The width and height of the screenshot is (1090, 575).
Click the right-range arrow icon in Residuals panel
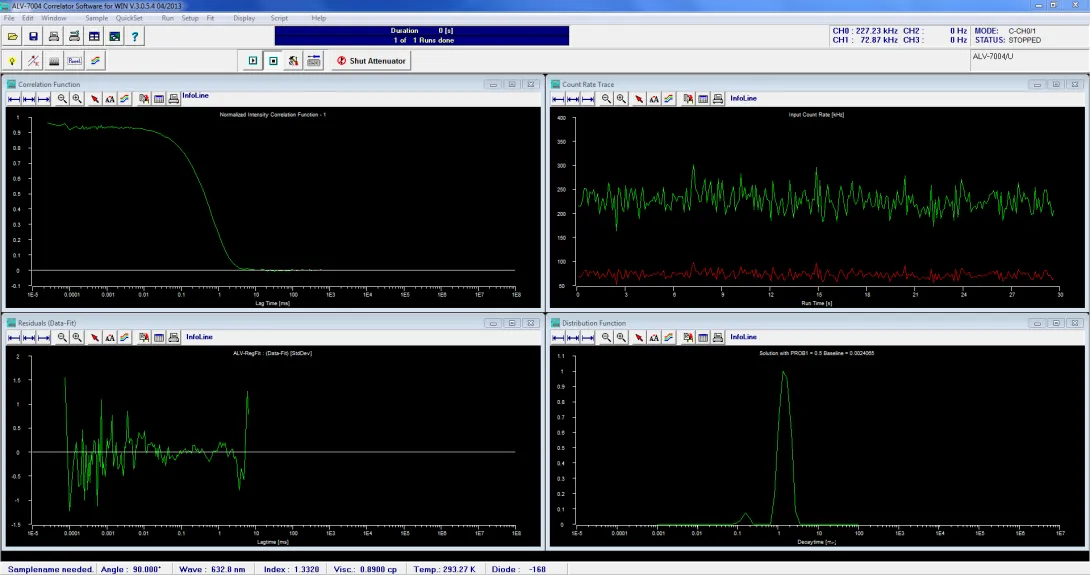click(44, 337)
